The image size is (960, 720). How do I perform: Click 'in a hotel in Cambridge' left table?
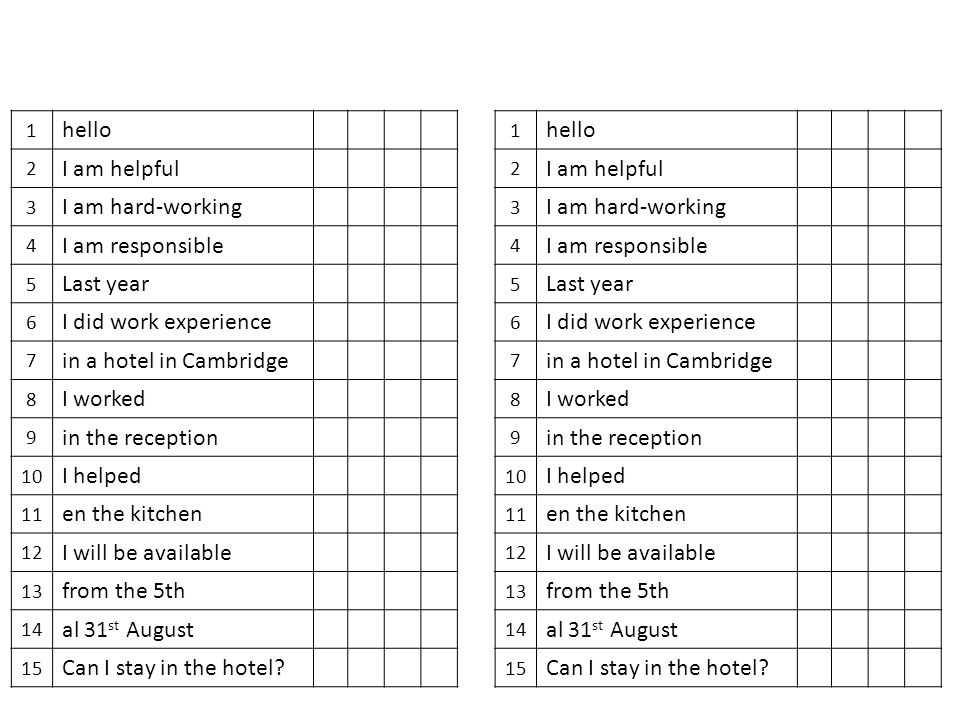[183, 361]
